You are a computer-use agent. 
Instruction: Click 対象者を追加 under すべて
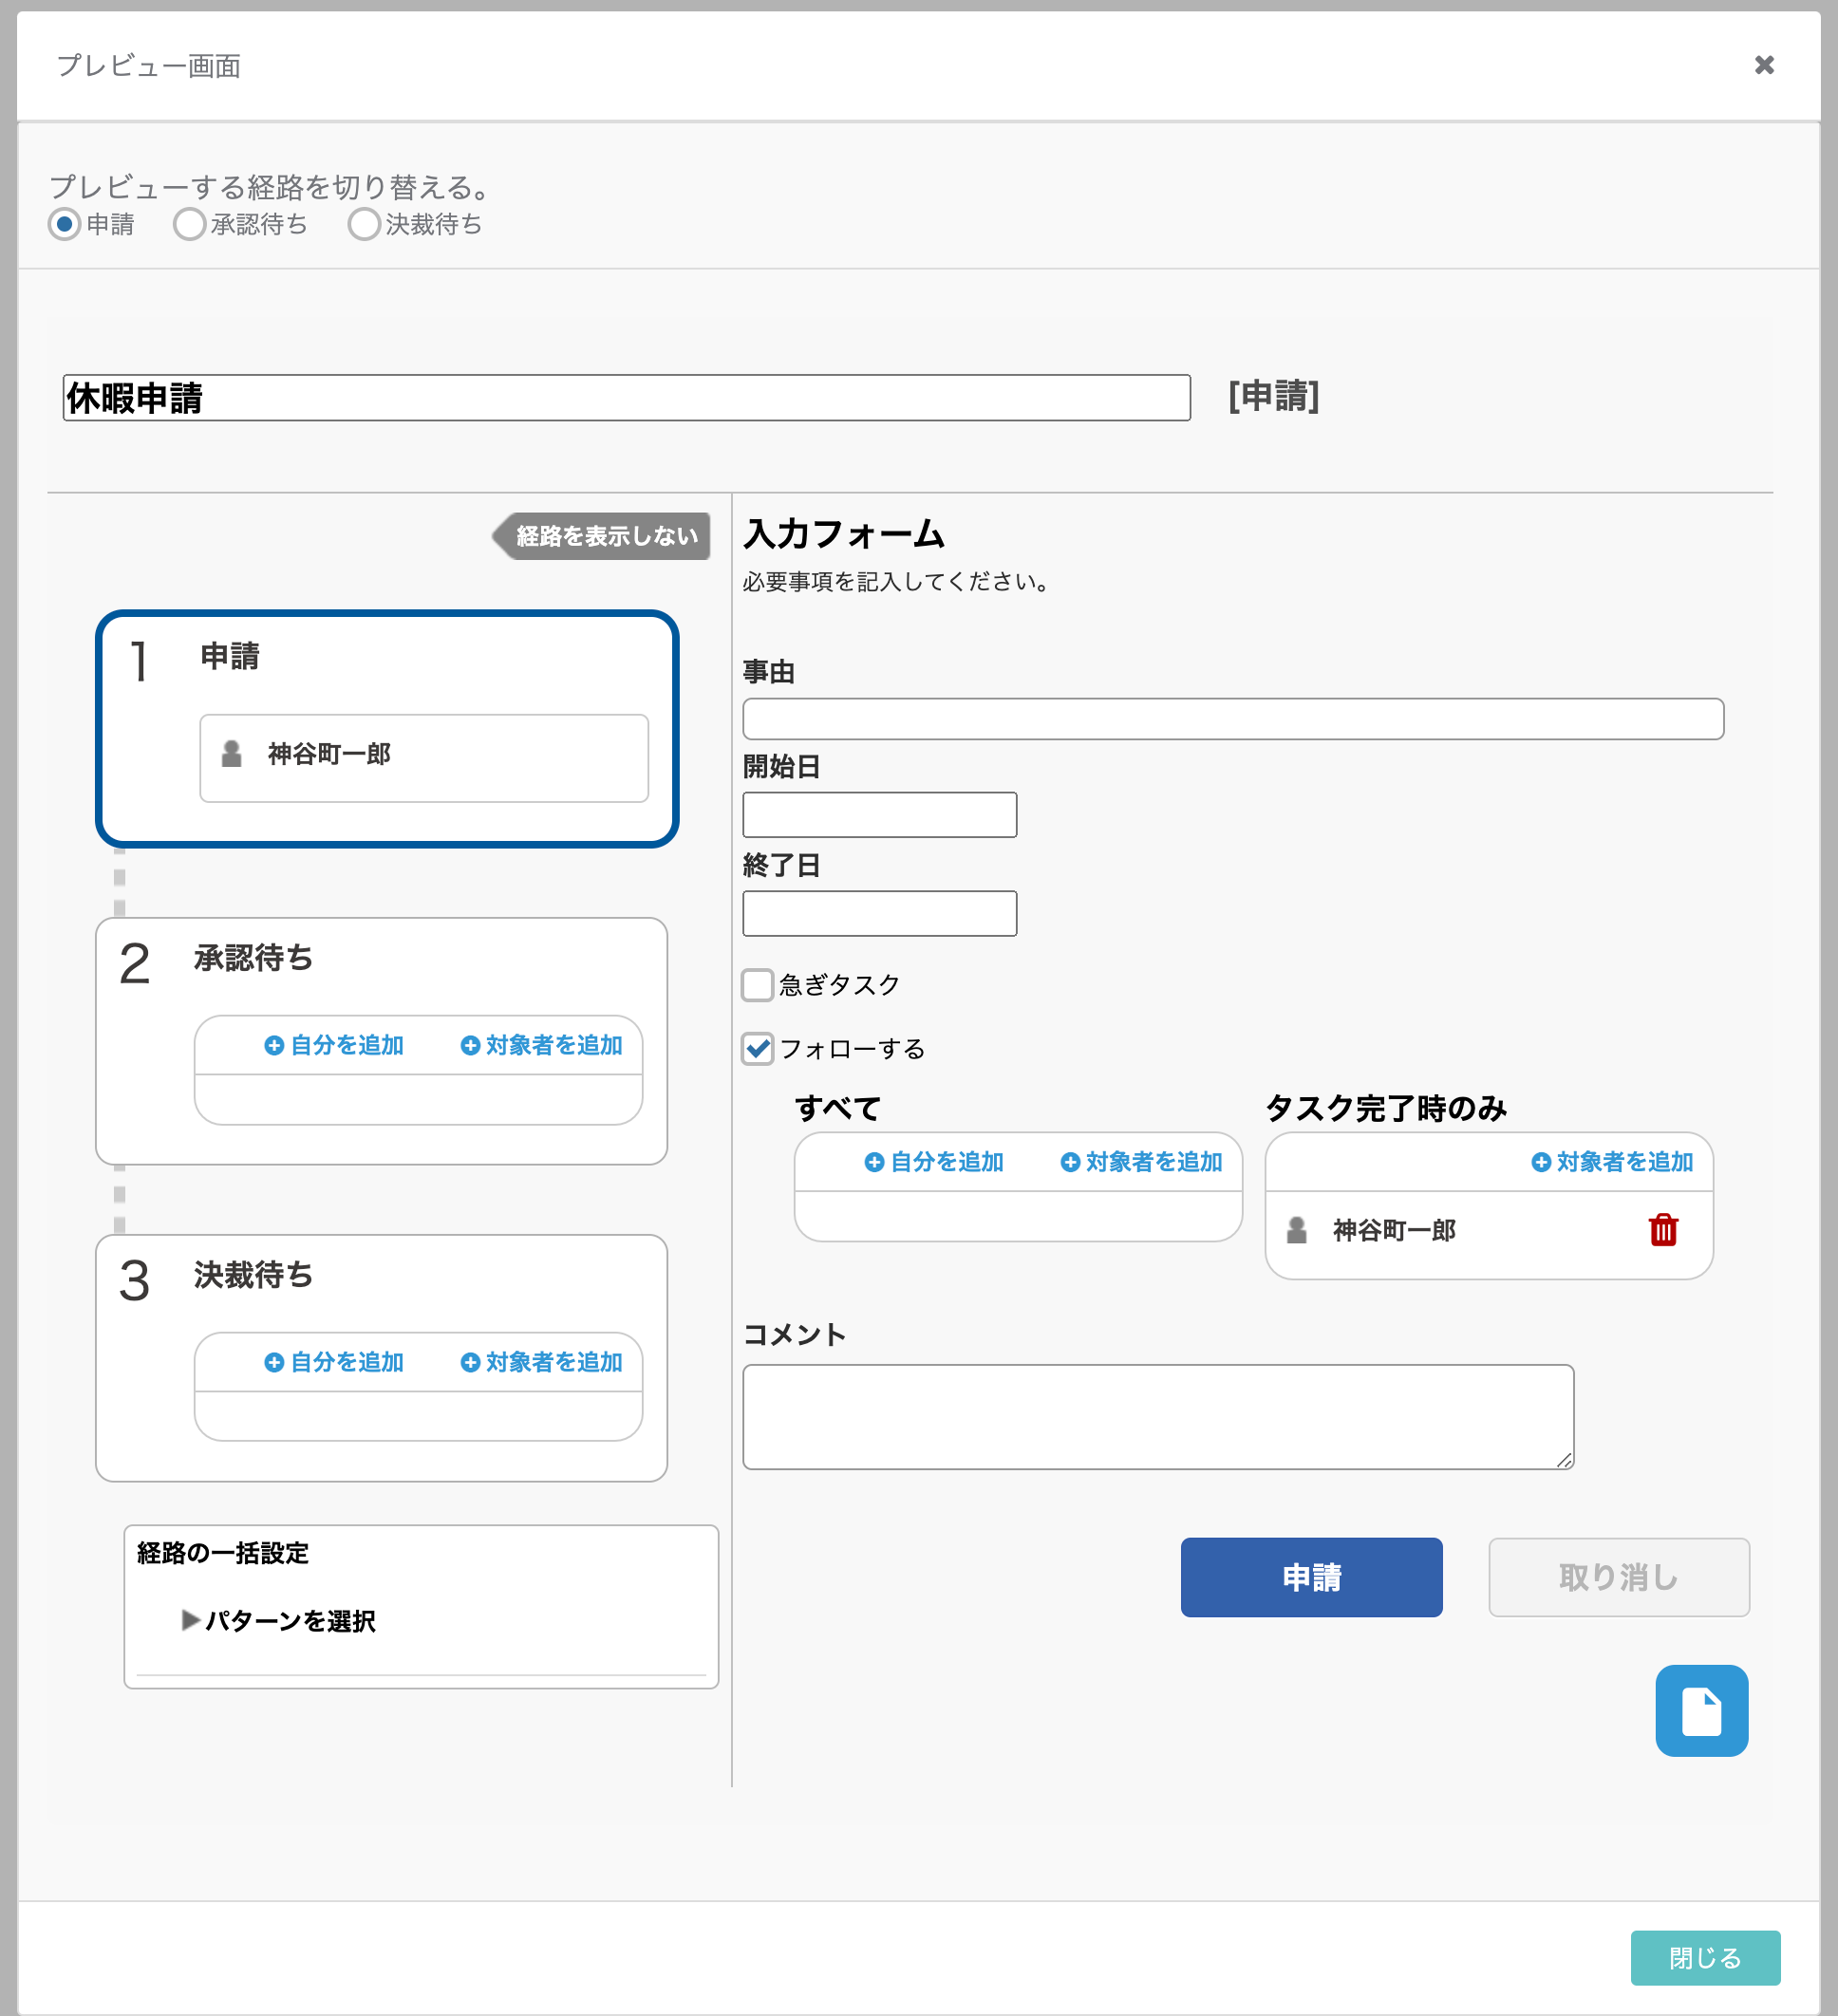[1141, 1161]
